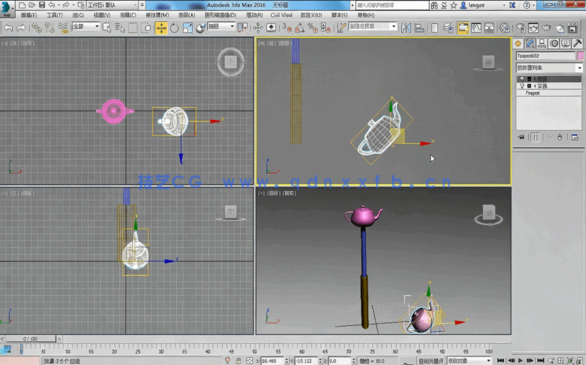Select the Select and Uniform Scale tool
The height and width of the screenshot is (365, 586).
[188, 28]
